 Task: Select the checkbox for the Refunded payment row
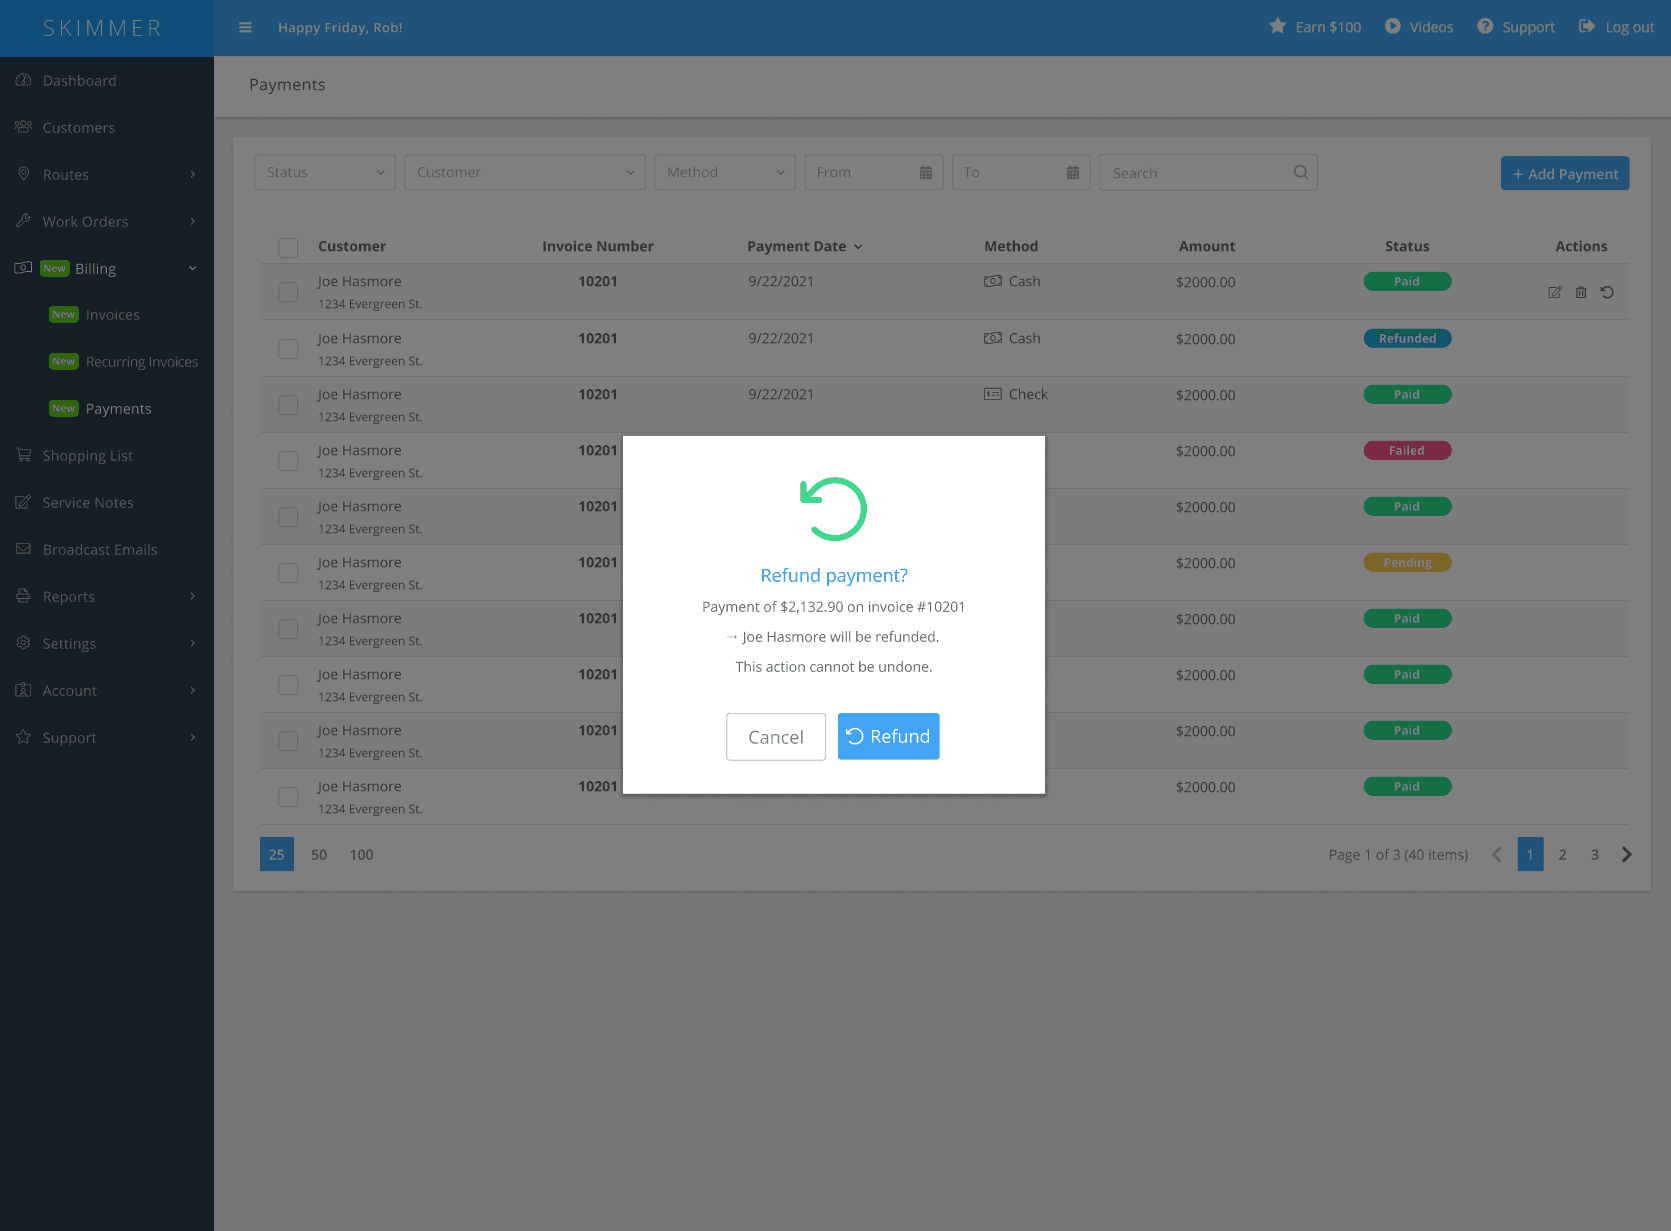coord(288,348)
